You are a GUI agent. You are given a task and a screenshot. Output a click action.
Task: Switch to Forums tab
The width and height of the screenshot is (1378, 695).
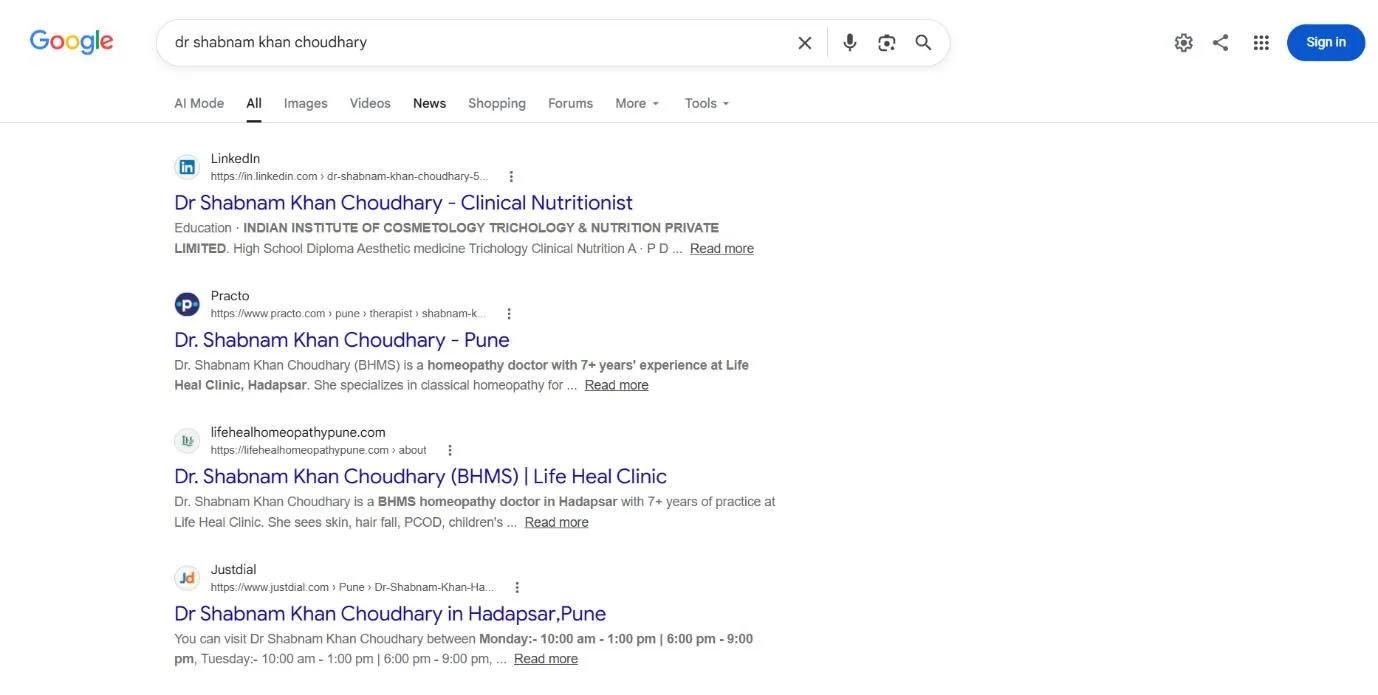[x=570, y=103]
